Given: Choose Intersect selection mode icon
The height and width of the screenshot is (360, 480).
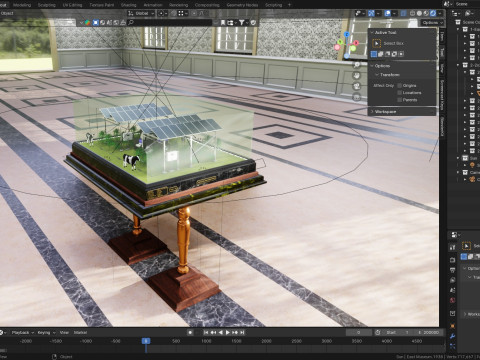Looking at the screenshot, I should (x=401, y=54).
